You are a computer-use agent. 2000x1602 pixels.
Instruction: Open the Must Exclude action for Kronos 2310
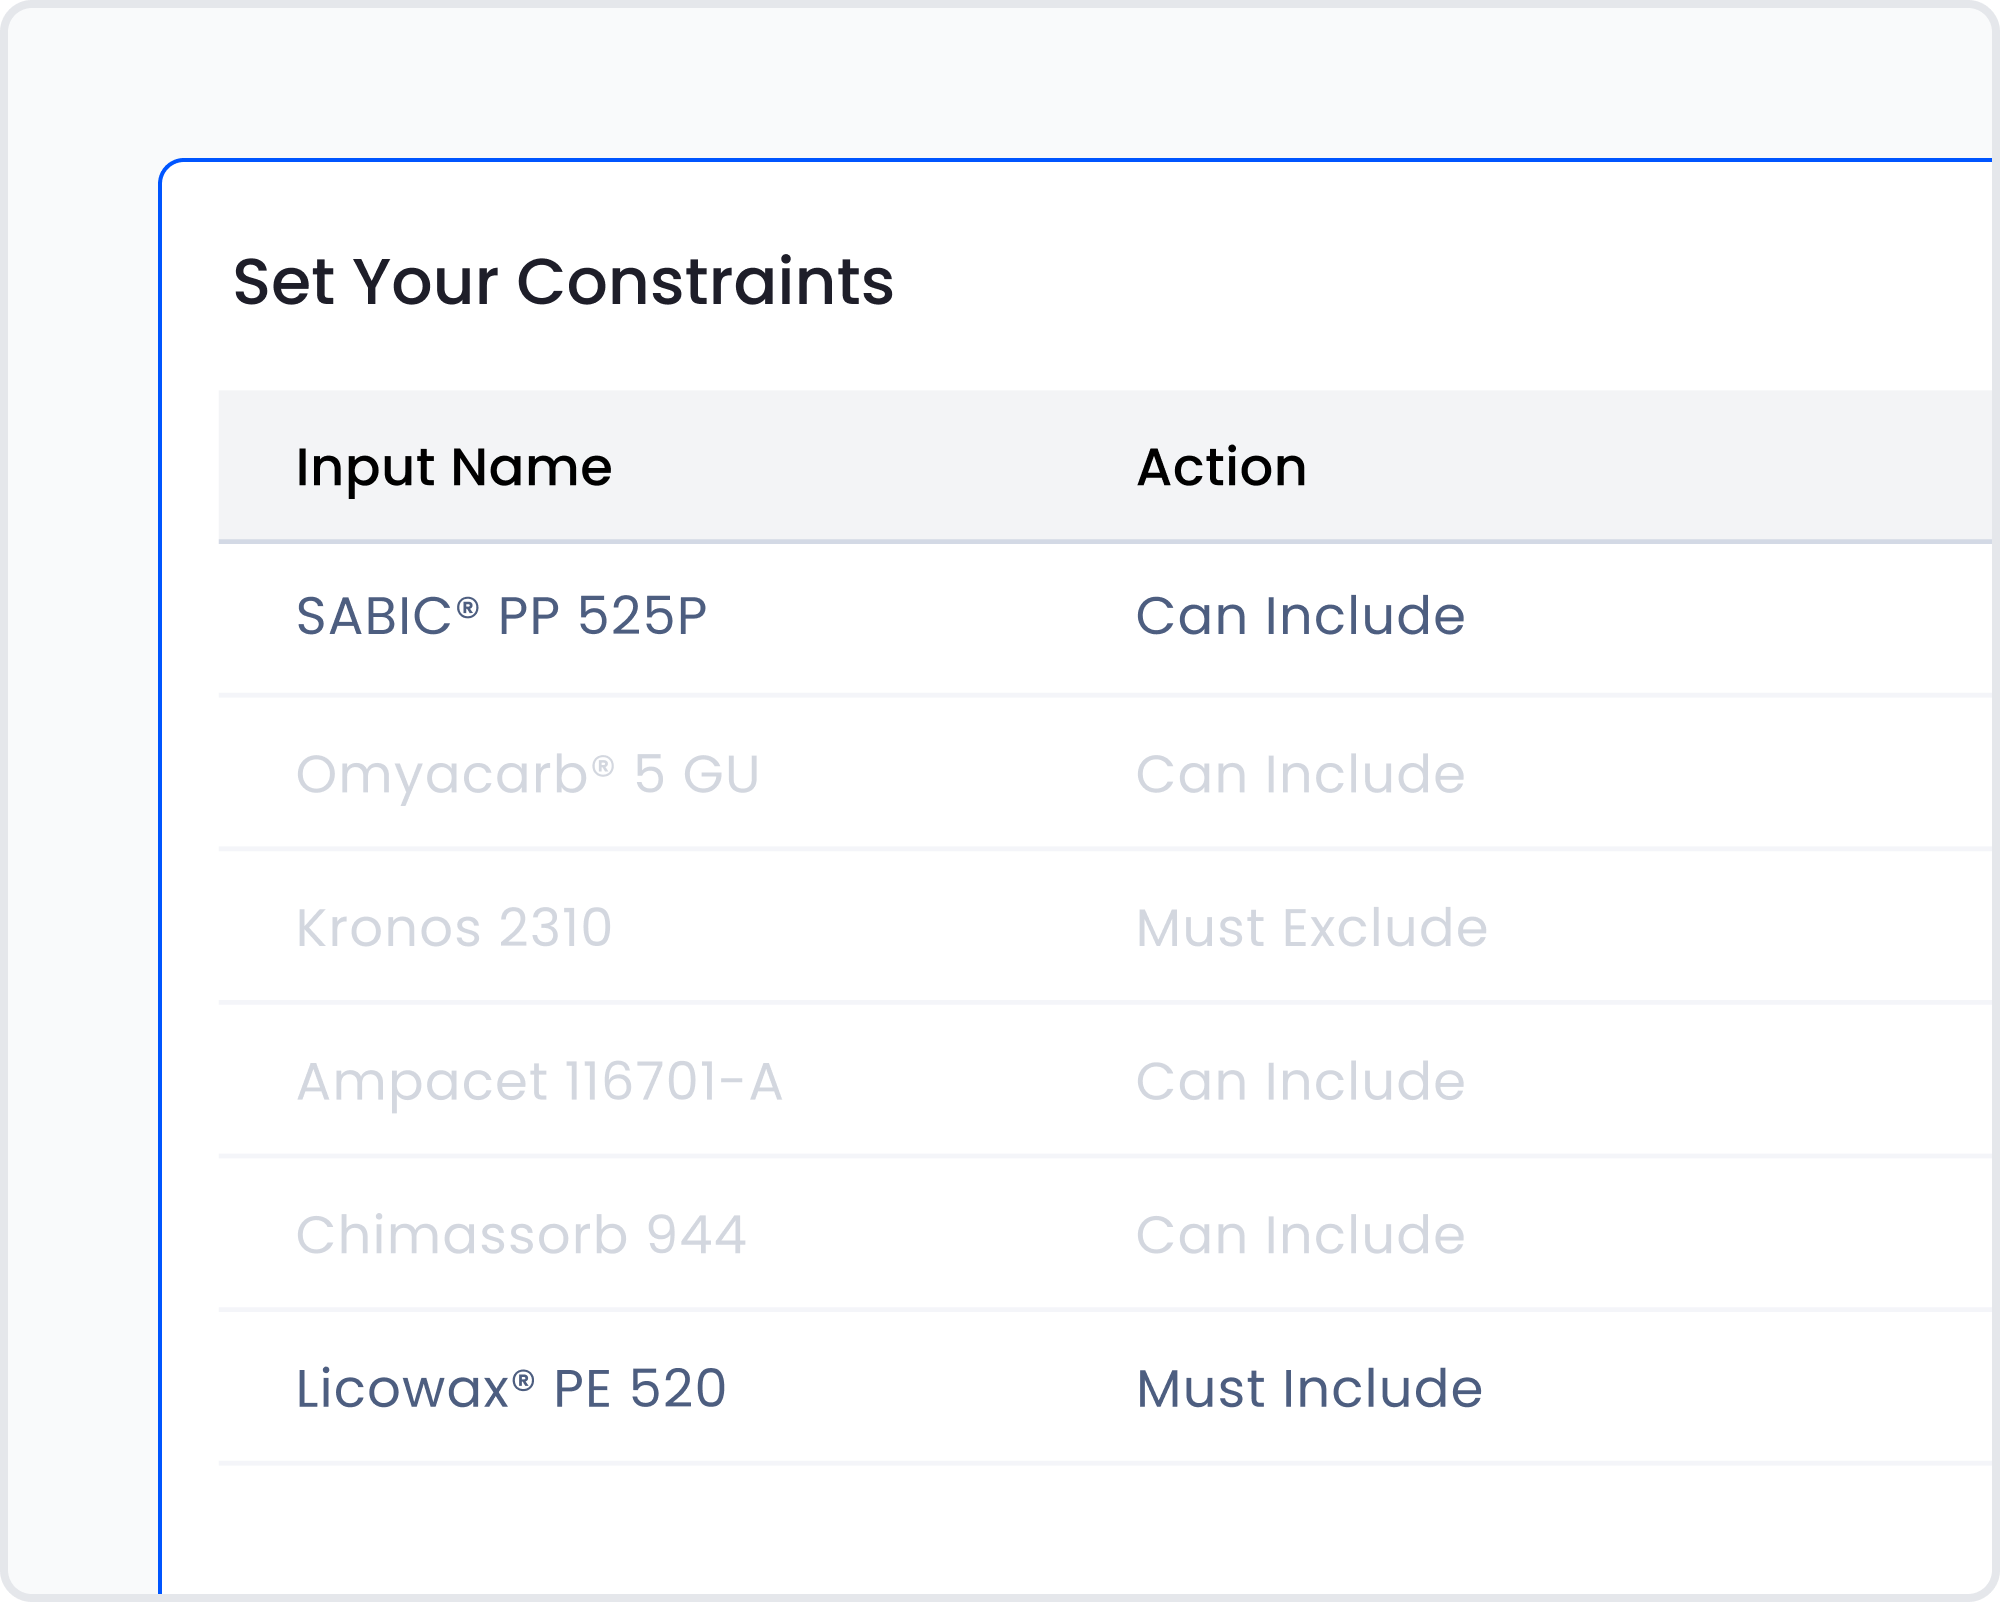(1311, 928)
